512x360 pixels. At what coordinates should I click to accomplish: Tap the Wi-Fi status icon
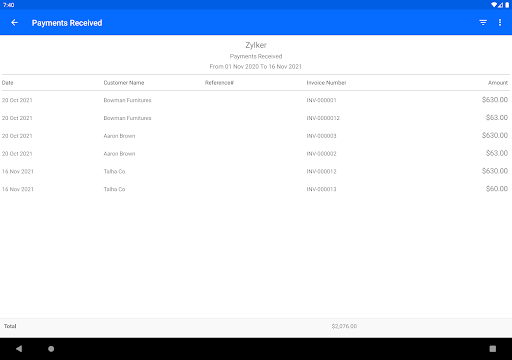494,5
